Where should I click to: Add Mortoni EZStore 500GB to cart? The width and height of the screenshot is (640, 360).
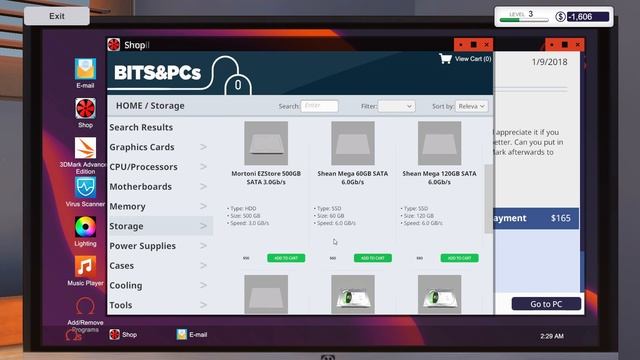[286, 258]
